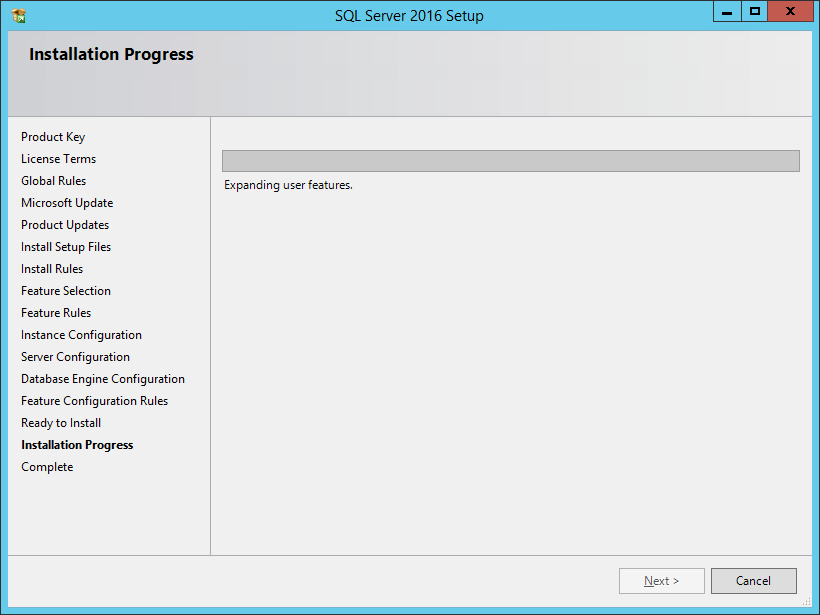This screenshot has height=615, width=820.
Task: Select the Ready to Install step
Action: click(x=61, y=423)
